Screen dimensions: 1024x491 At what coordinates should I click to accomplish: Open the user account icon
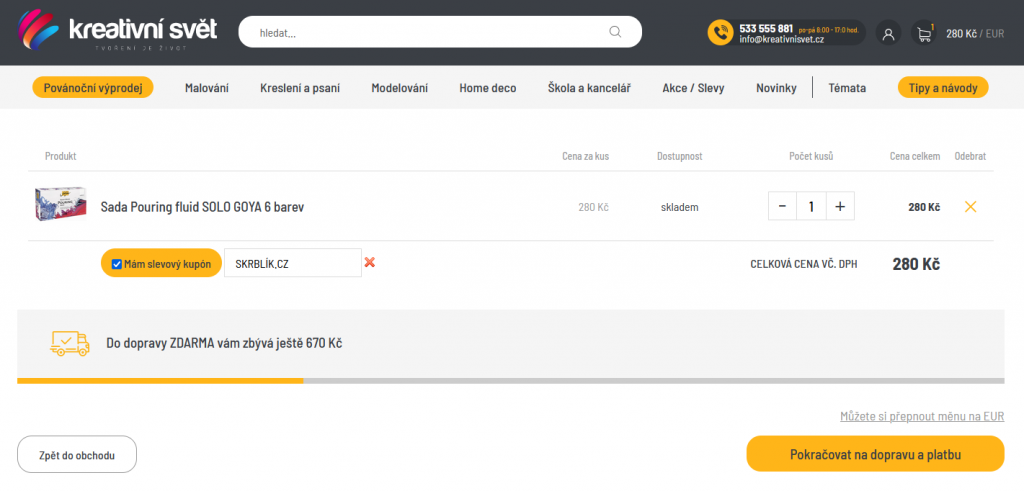click(x=888, y=33)
